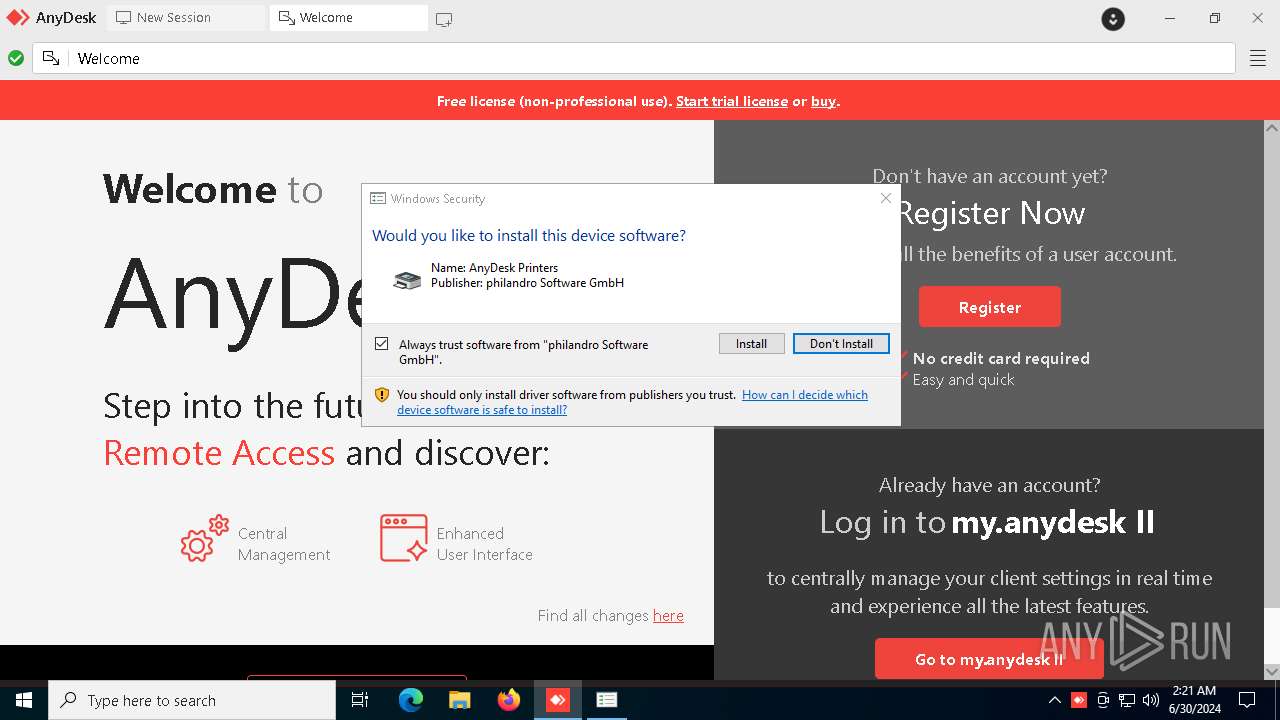Open the AnyDesk hamburger menu

(1258, 58)
